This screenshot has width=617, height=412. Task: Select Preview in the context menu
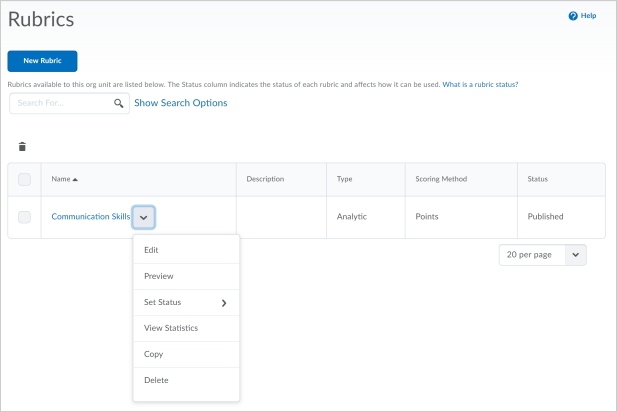click(x=159, y=276)
